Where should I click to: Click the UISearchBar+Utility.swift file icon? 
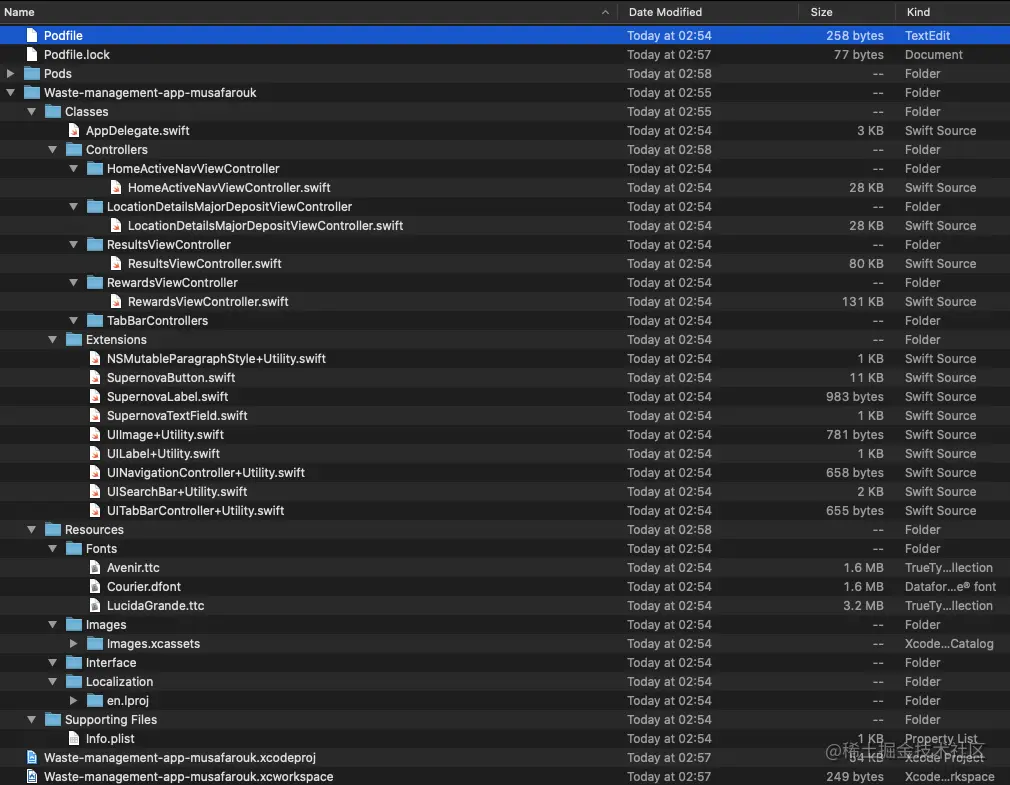pyautogui.click(x=95, y=491)
